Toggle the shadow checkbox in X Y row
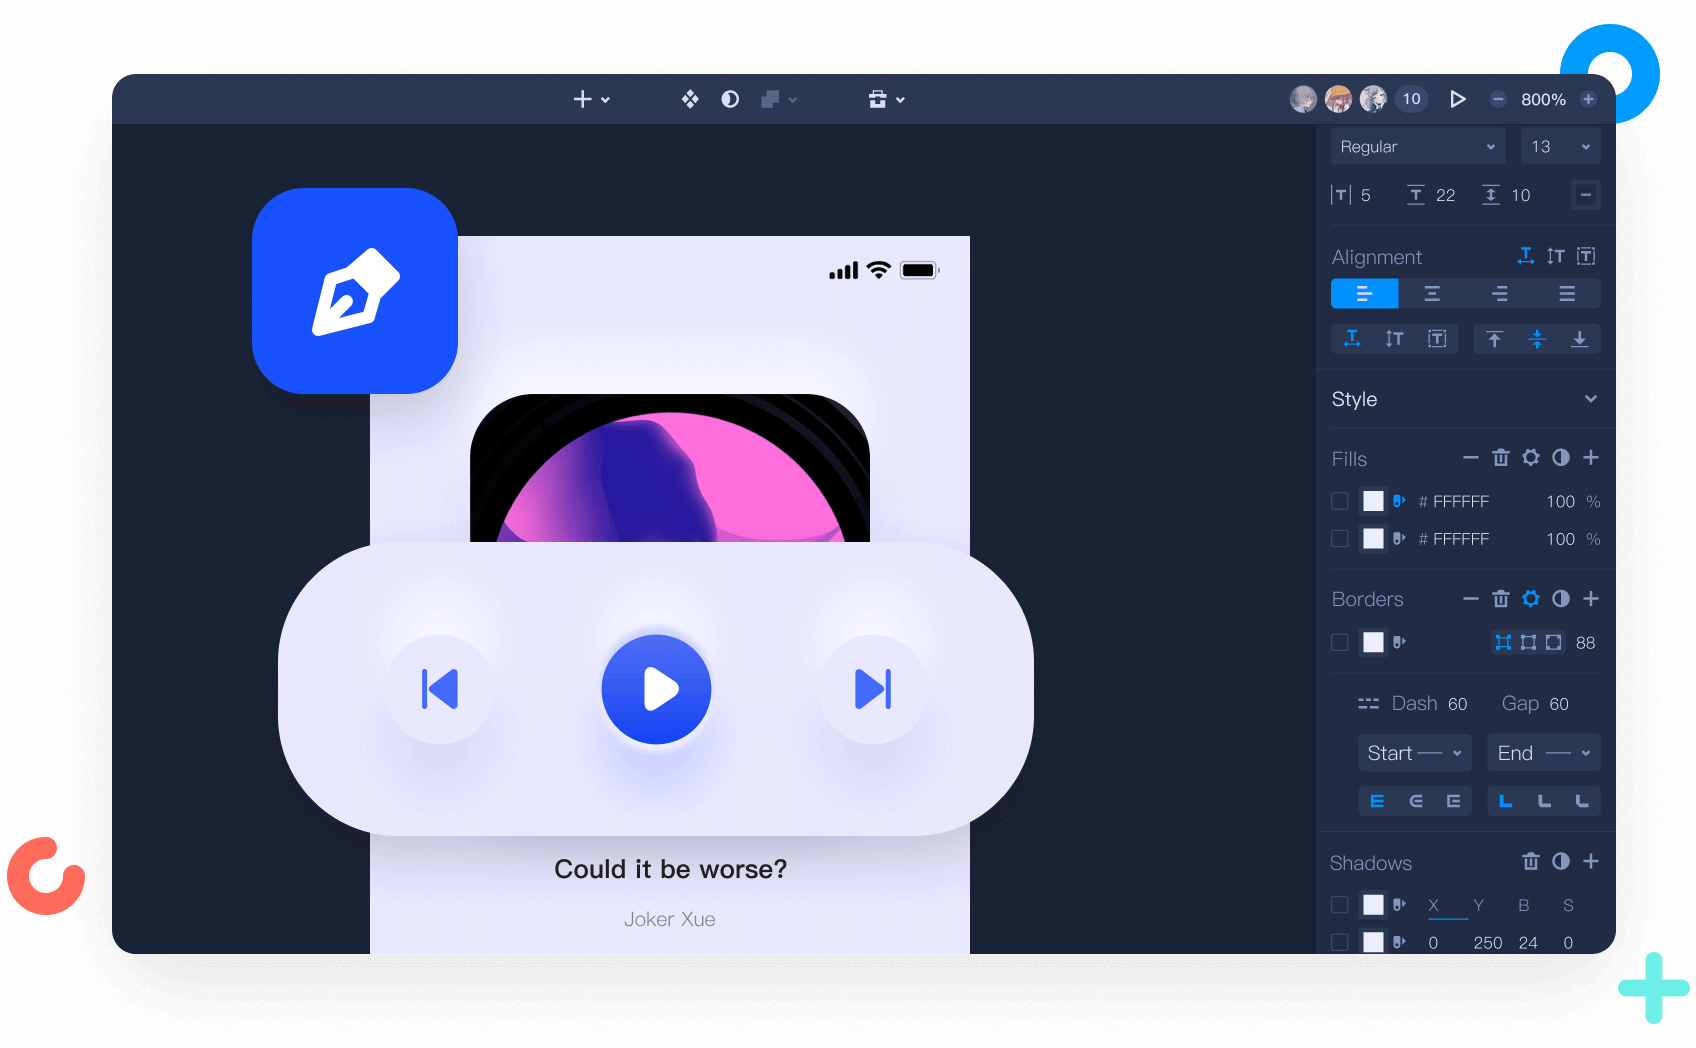Image resolution: width=1696 pixels, height=1048 pixels. [1340, 905]
